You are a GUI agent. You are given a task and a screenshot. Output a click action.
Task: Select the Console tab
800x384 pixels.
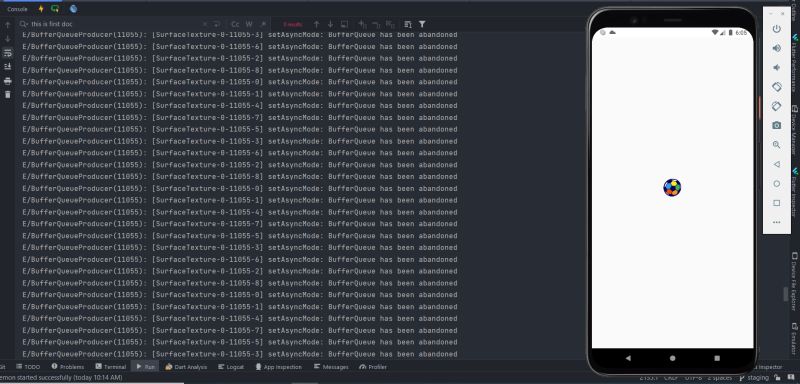point(17,9)
